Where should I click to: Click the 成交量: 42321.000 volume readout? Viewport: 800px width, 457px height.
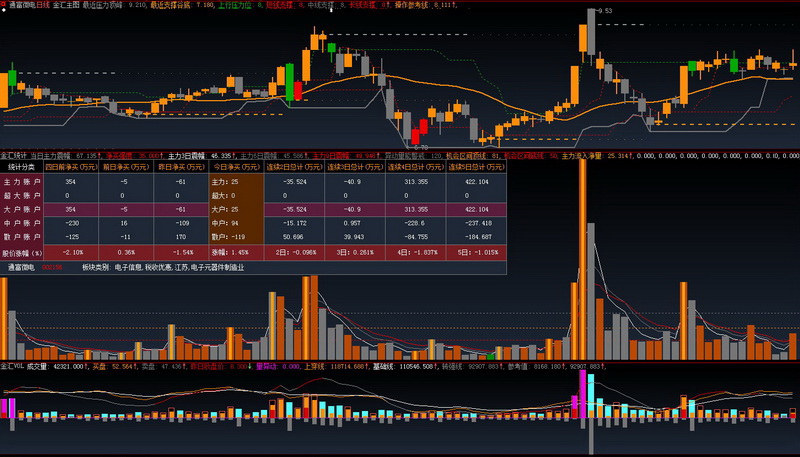(x=58, y=366)
